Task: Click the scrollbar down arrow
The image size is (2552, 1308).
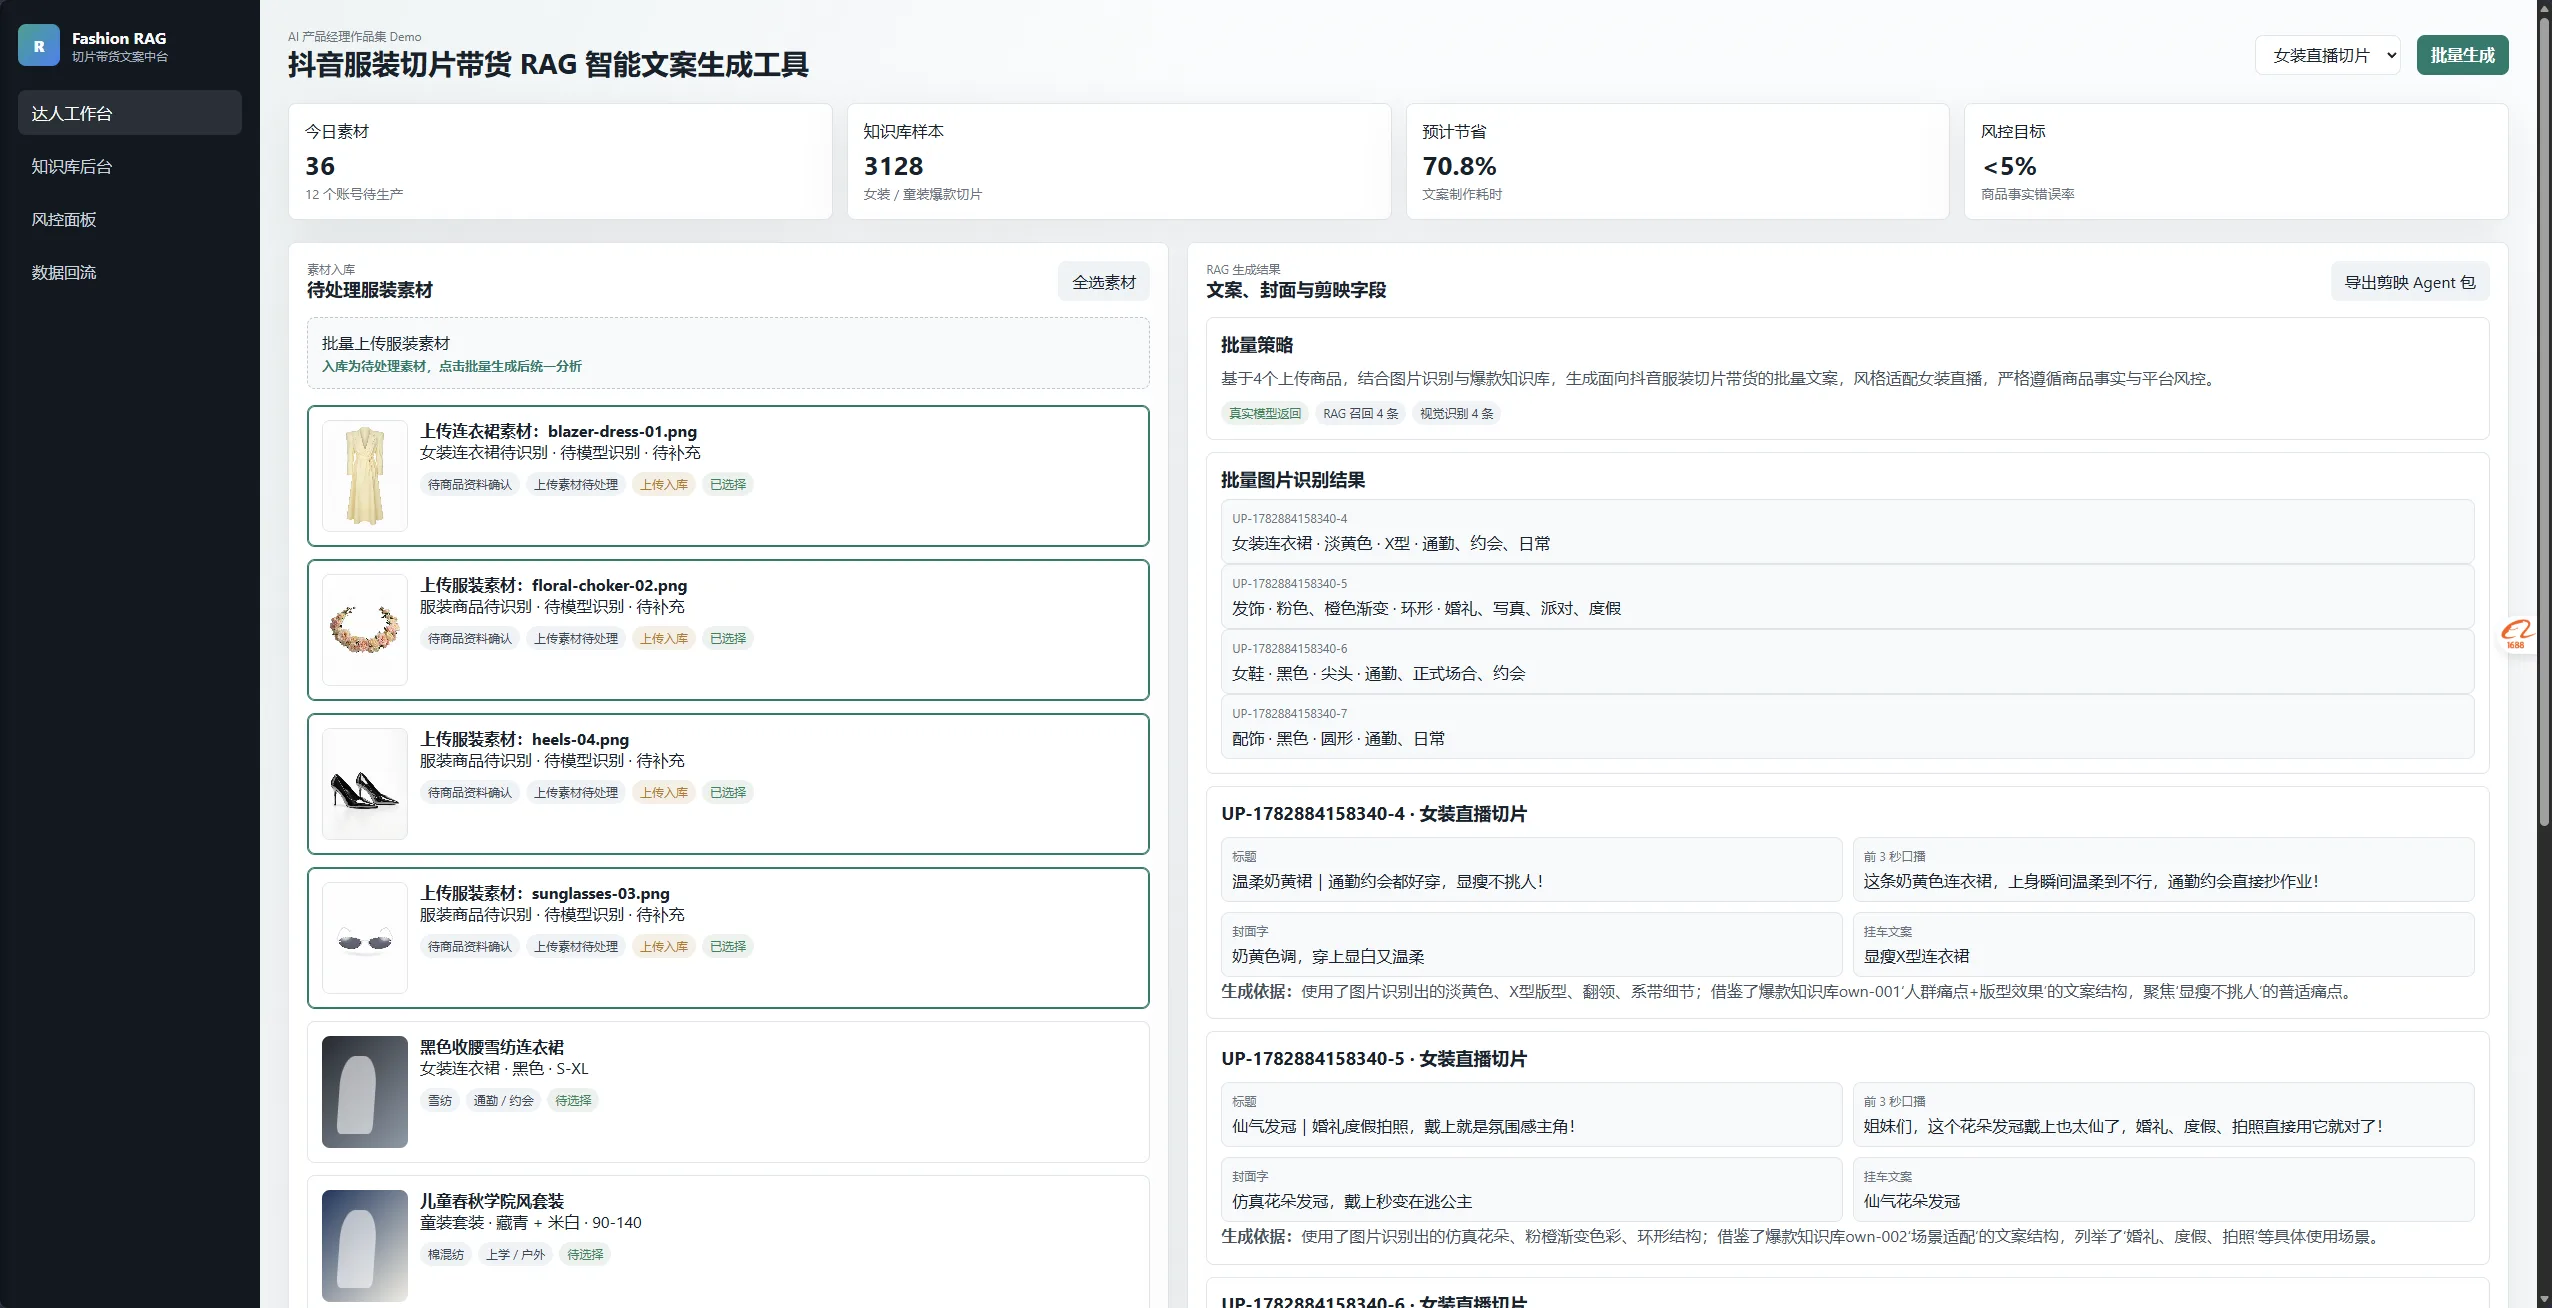Action: pyautogui.click(x=2544, y=1300)
